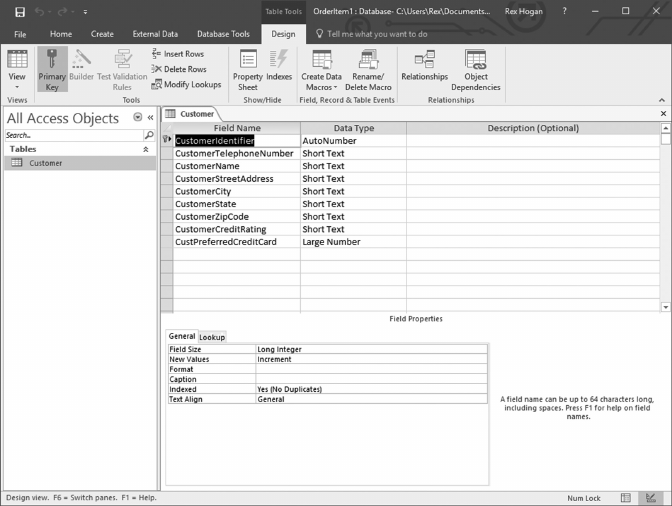Click the empty Format property field
Image resolution: width=672 pixels, height=506 pixels.
pos(371,369)
